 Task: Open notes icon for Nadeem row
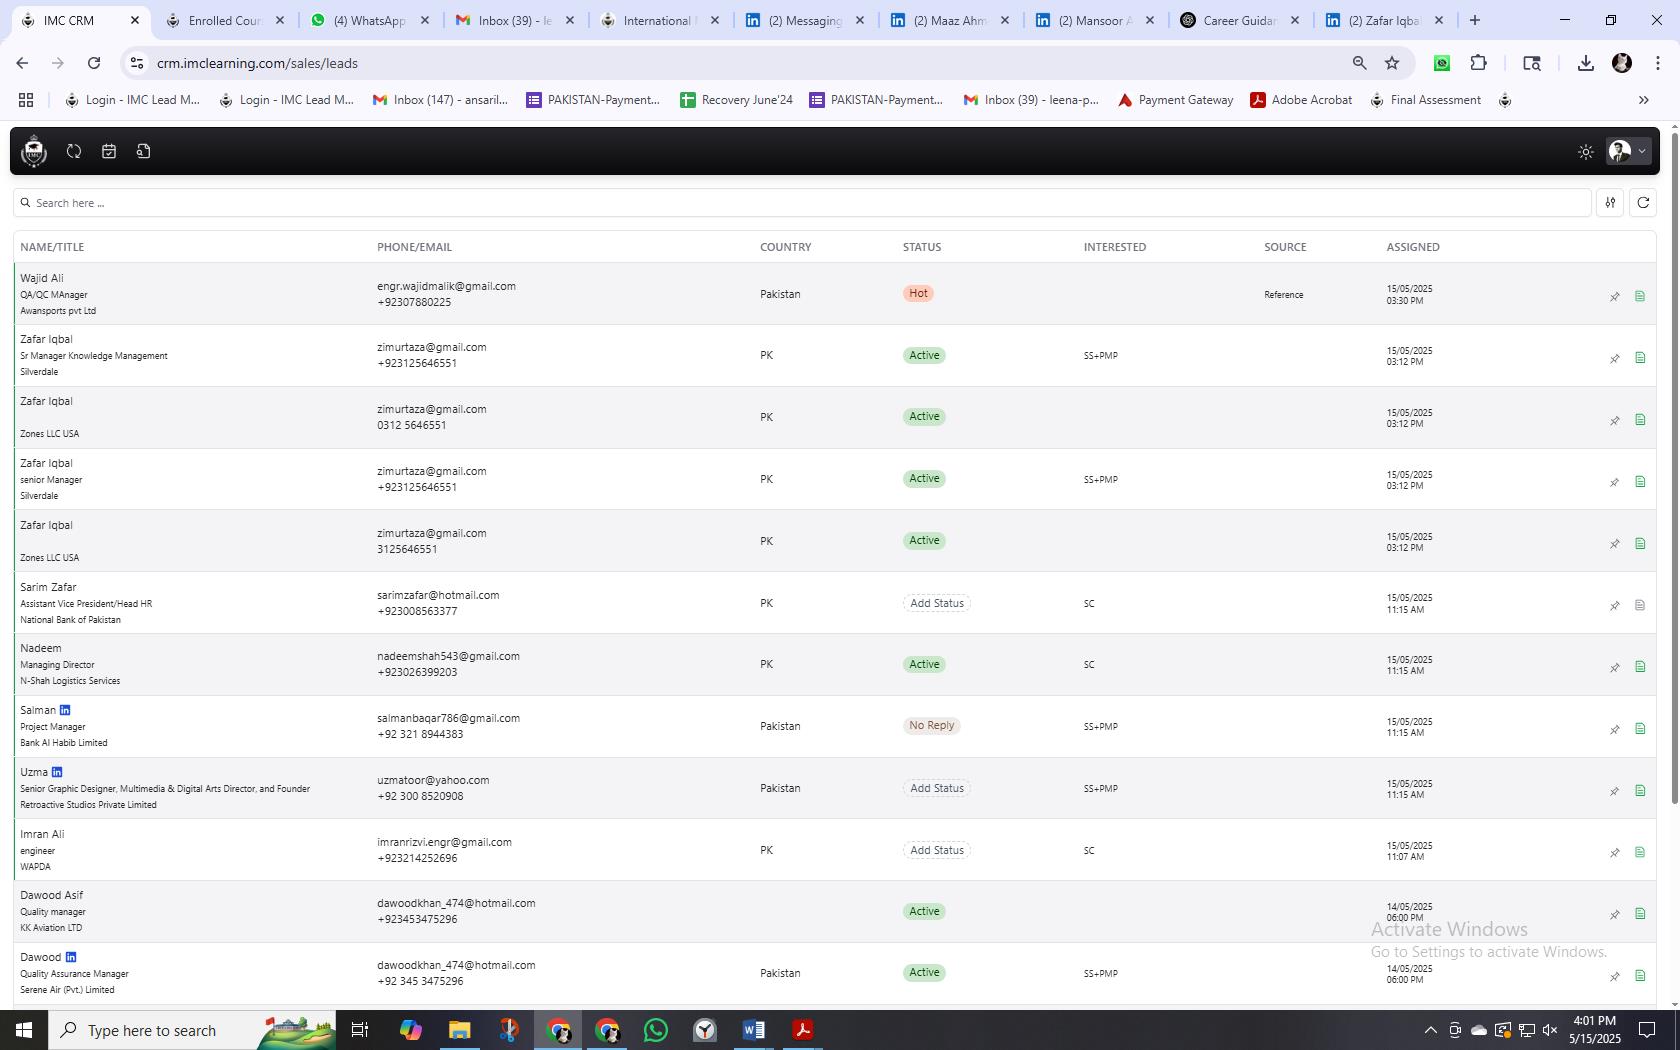1640,667
